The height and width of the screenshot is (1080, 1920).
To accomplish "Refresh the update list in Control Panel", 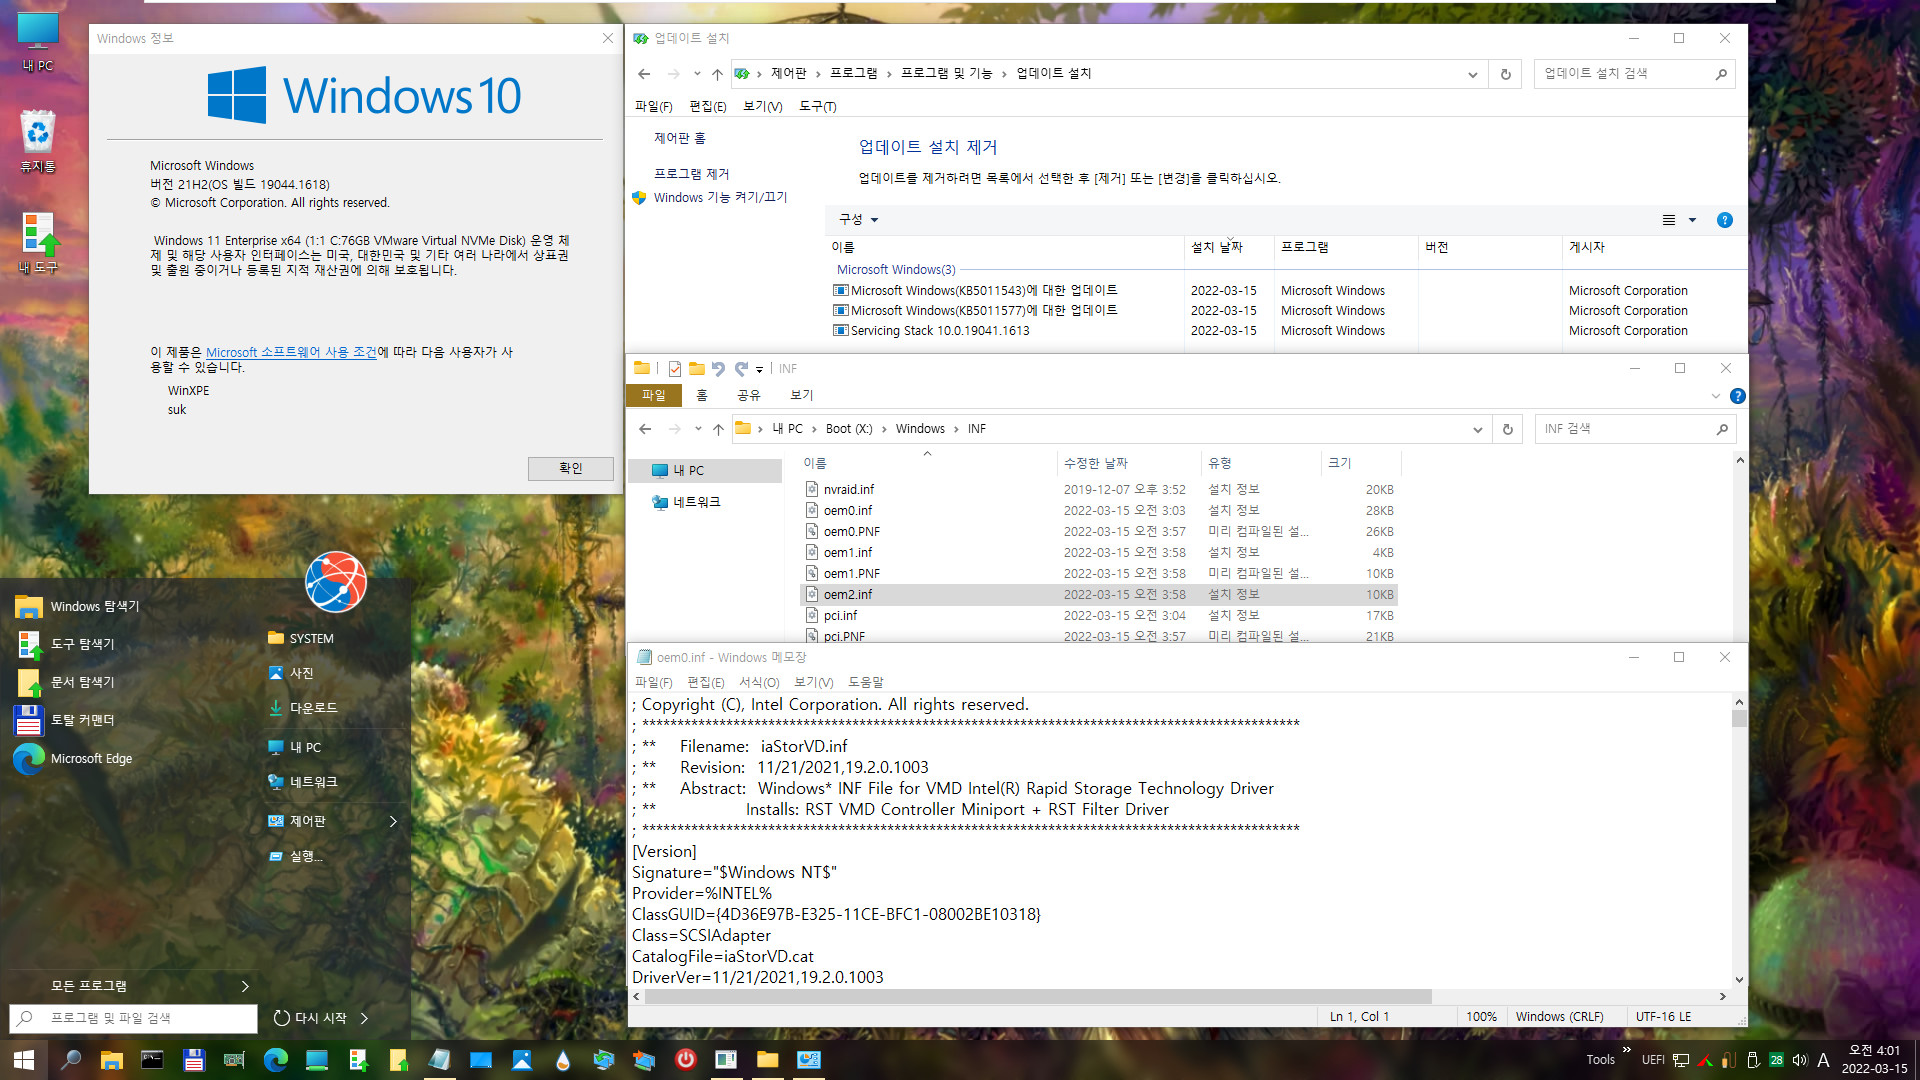I will click(x=1505, y=74).
